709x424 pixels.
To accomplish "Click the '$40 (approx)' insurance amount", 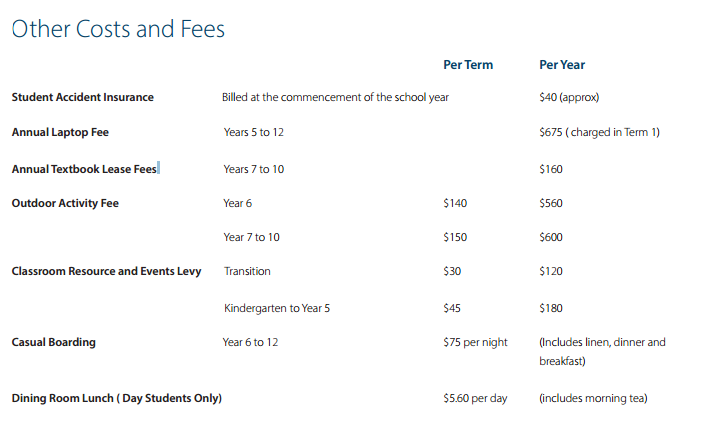I will pyautogui.click(x=569, y=97).
